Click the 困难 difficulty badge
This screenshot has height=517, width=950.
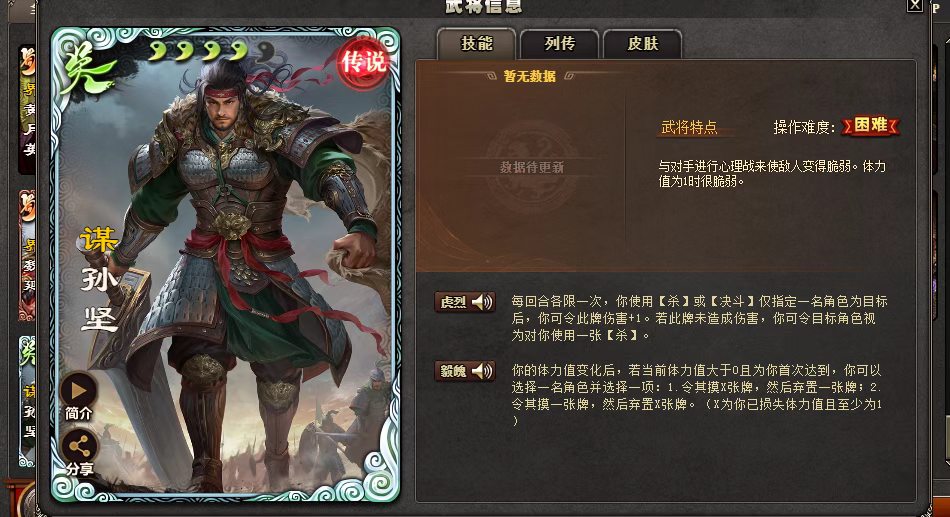tap(871, 125)
